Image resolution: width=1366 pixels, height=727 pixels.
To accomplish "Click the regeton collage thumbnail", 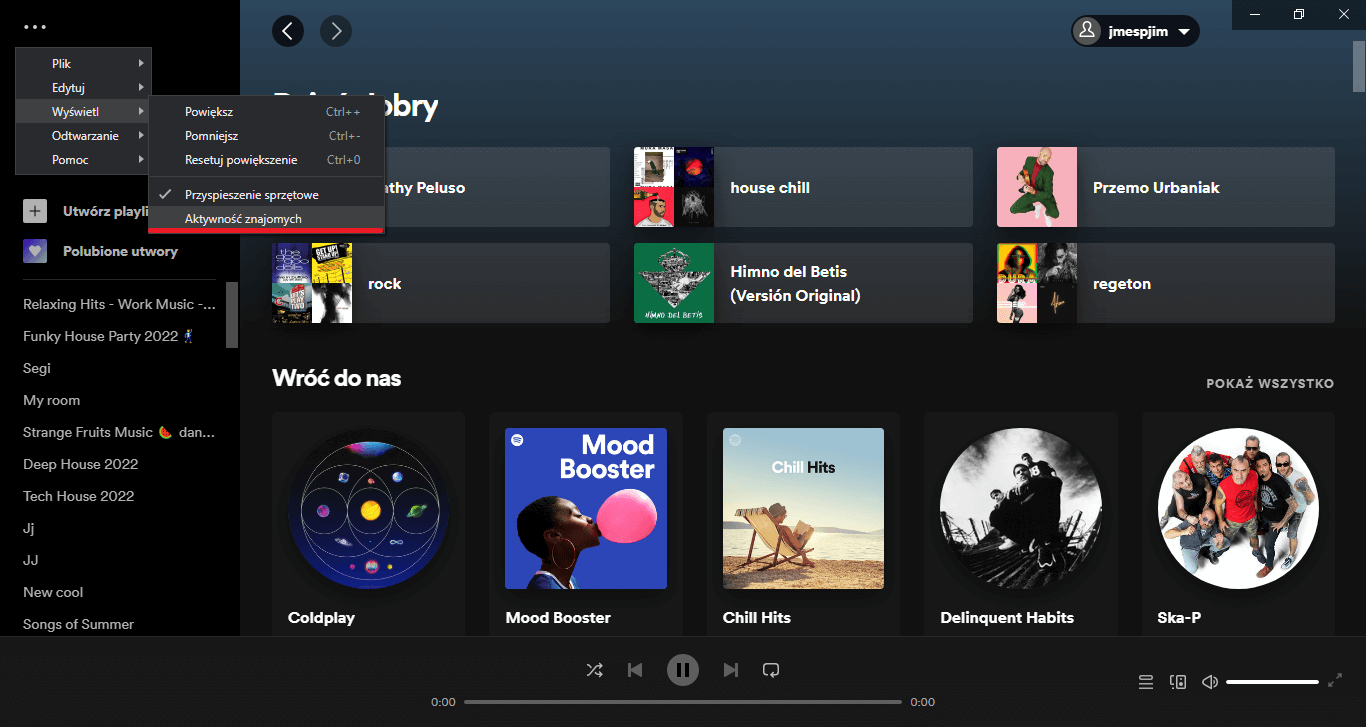I will (1037, 283).
